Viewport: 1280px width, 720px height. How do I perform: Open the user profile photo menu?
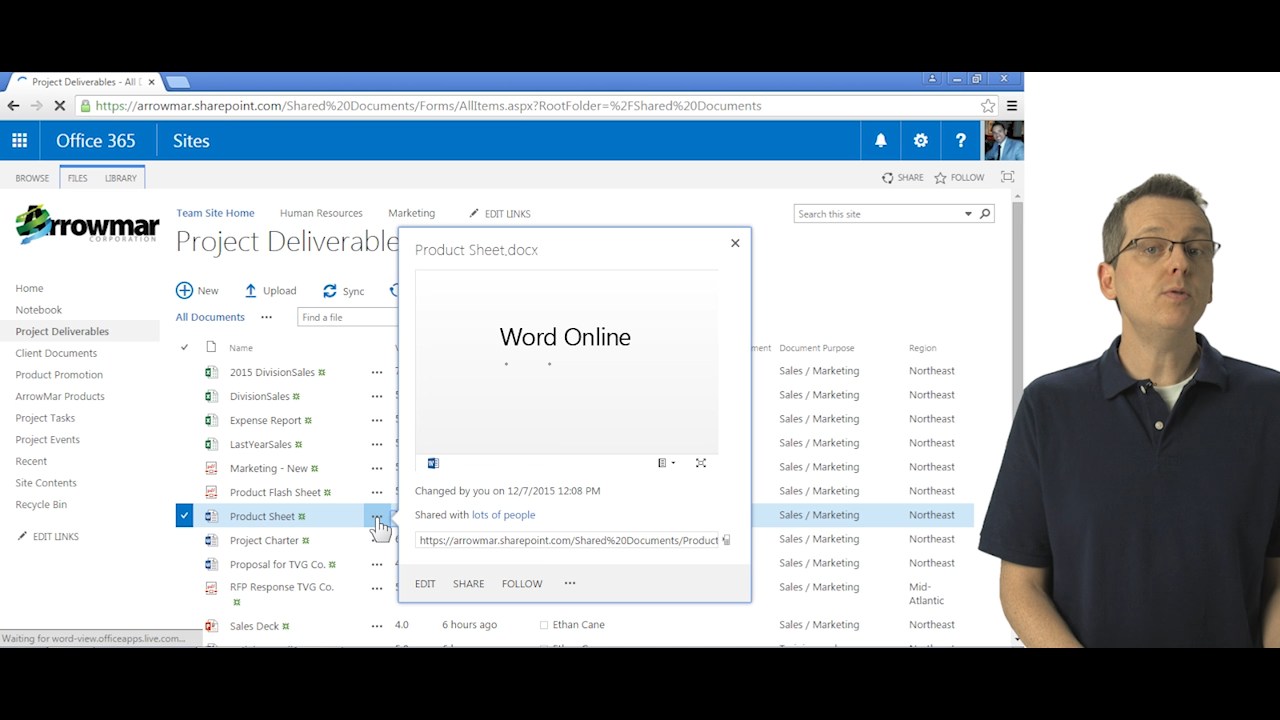[1003, 141]
